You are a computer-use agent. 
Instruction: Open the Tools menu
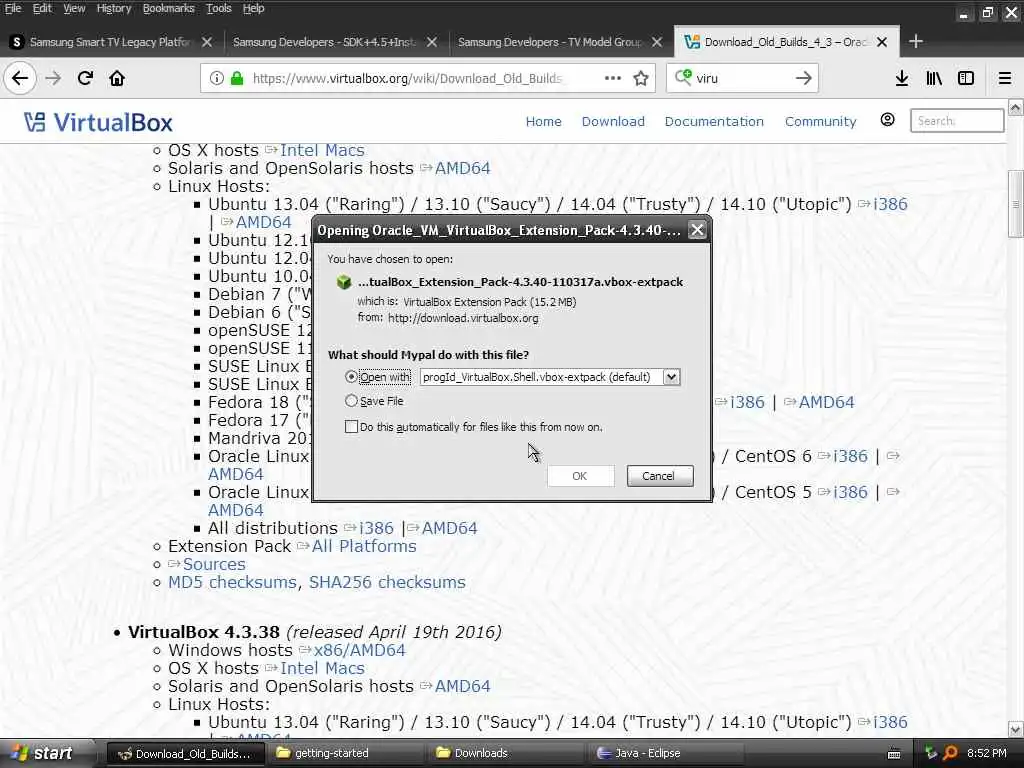point(219,8)
